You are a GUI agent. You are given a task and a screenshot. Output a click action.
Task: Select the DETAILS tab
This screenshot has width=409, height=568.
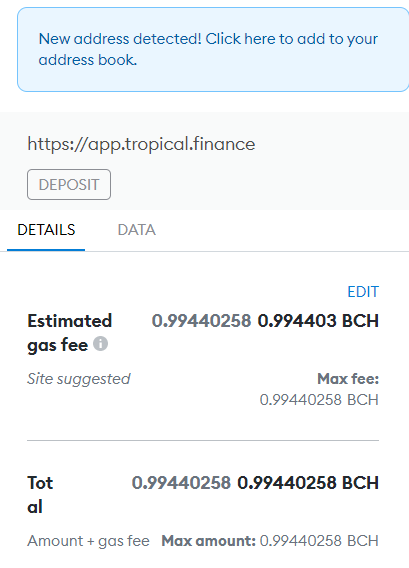coord(46,230)
